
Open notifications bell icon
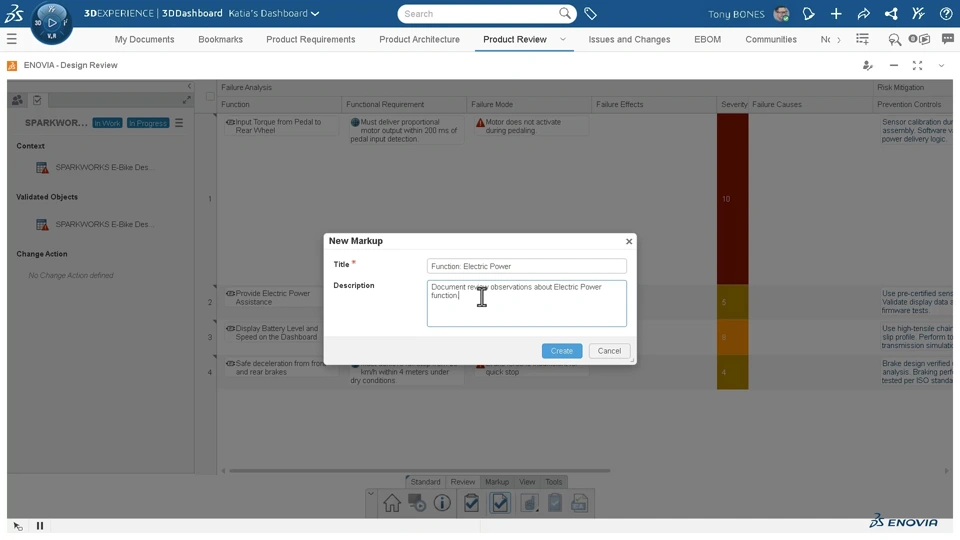pos(808,13)
